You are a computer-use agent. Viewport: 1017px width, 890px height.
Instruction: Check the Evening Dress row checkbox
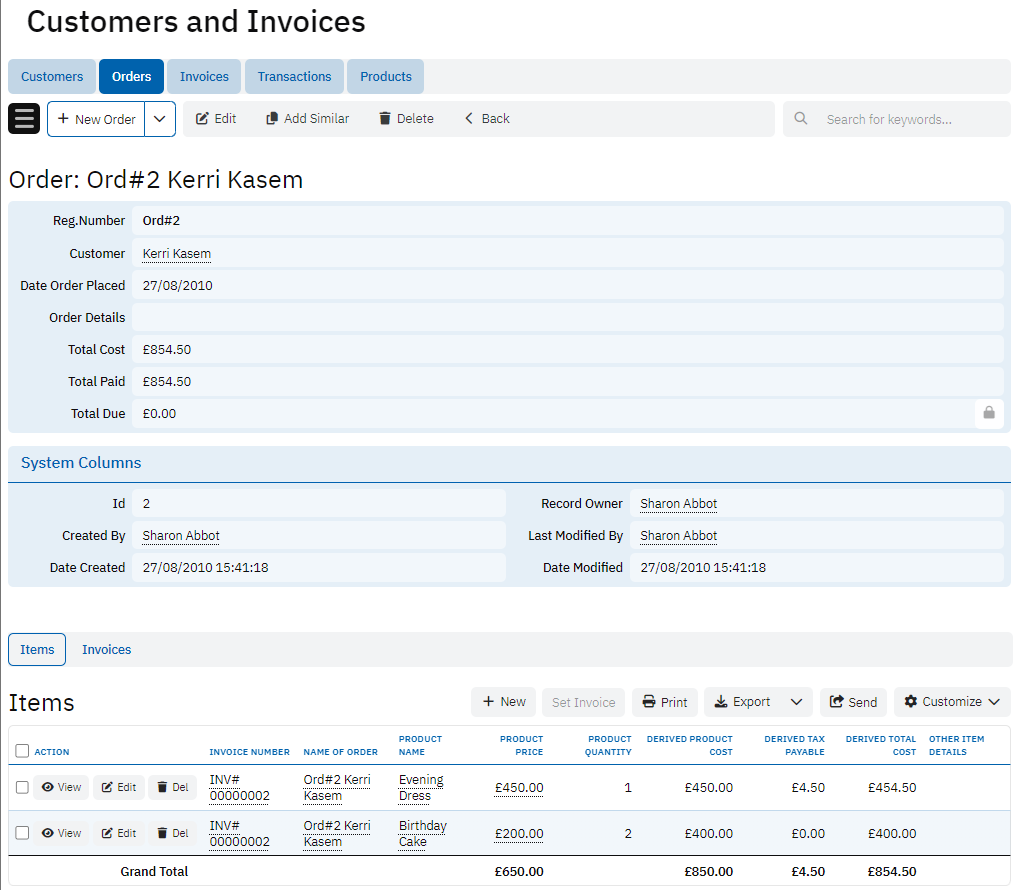click(x=22, y=788)
